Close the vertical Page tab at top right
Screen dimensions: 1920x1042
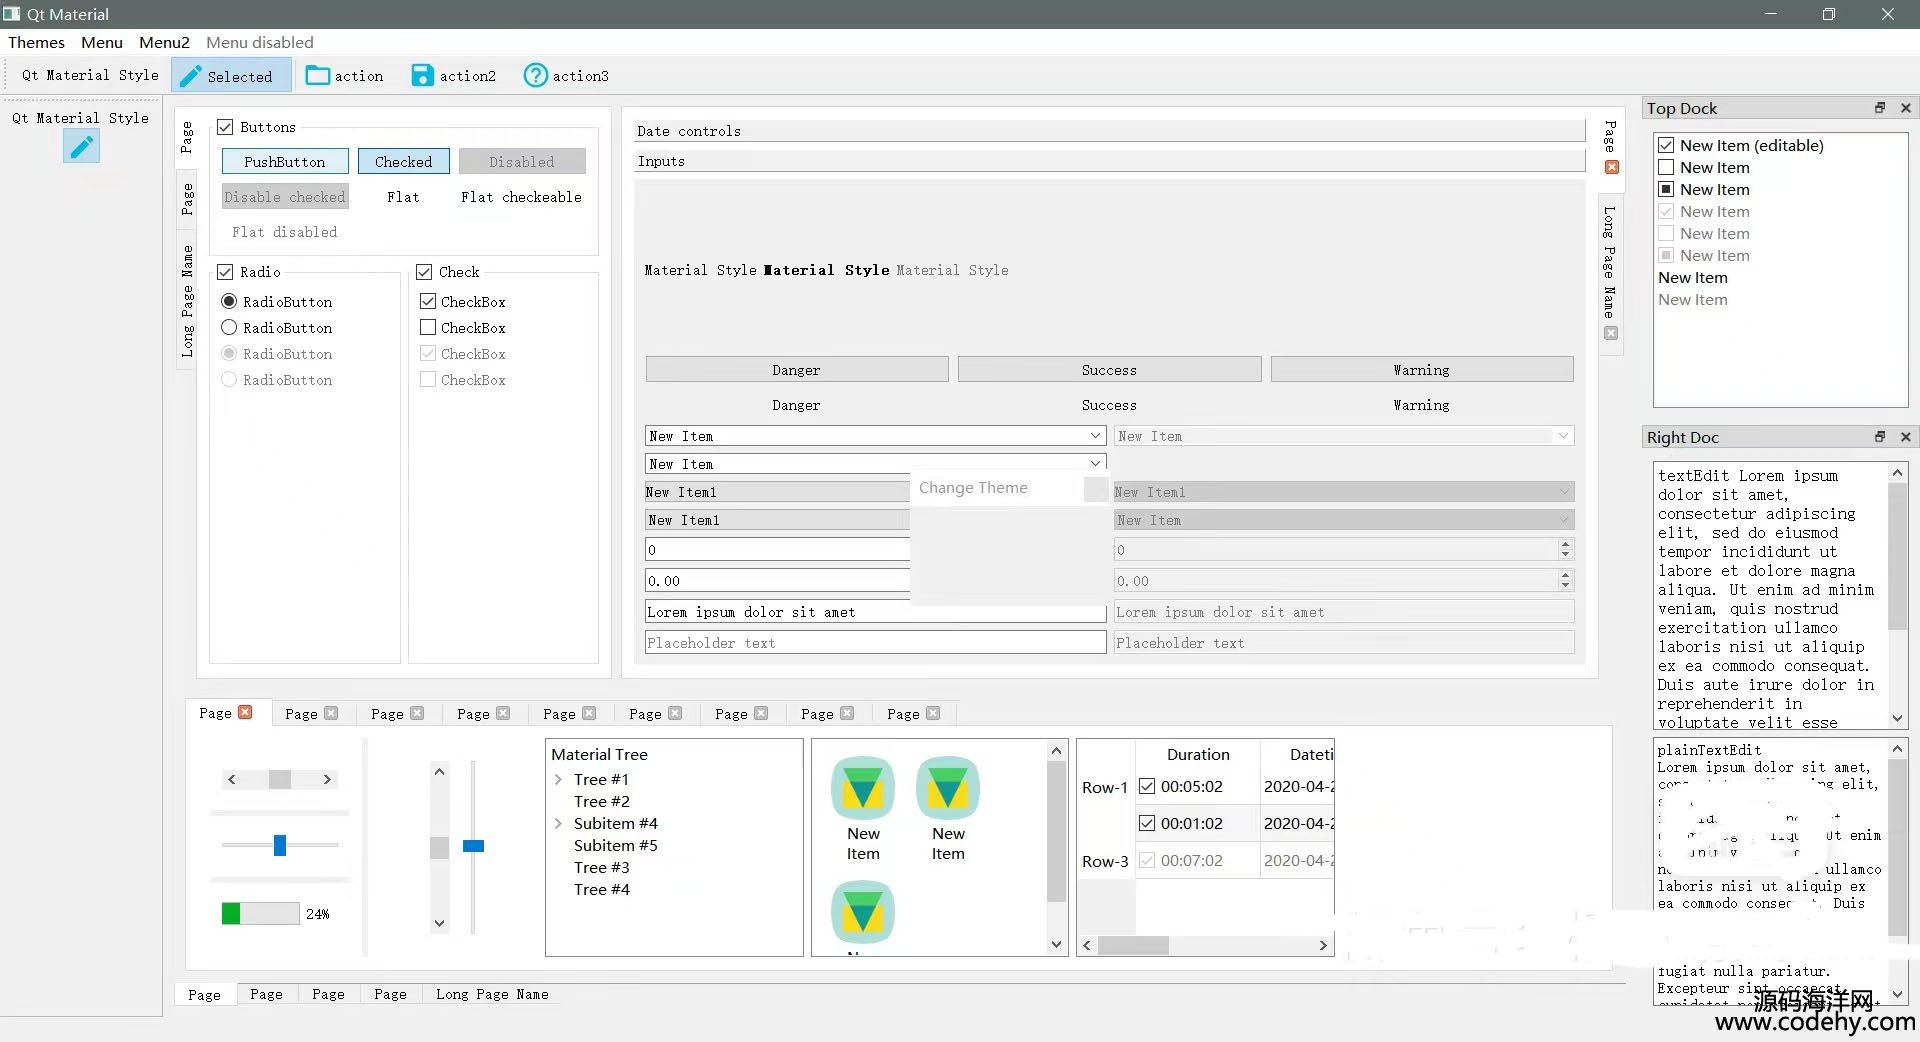point(1612,167)
